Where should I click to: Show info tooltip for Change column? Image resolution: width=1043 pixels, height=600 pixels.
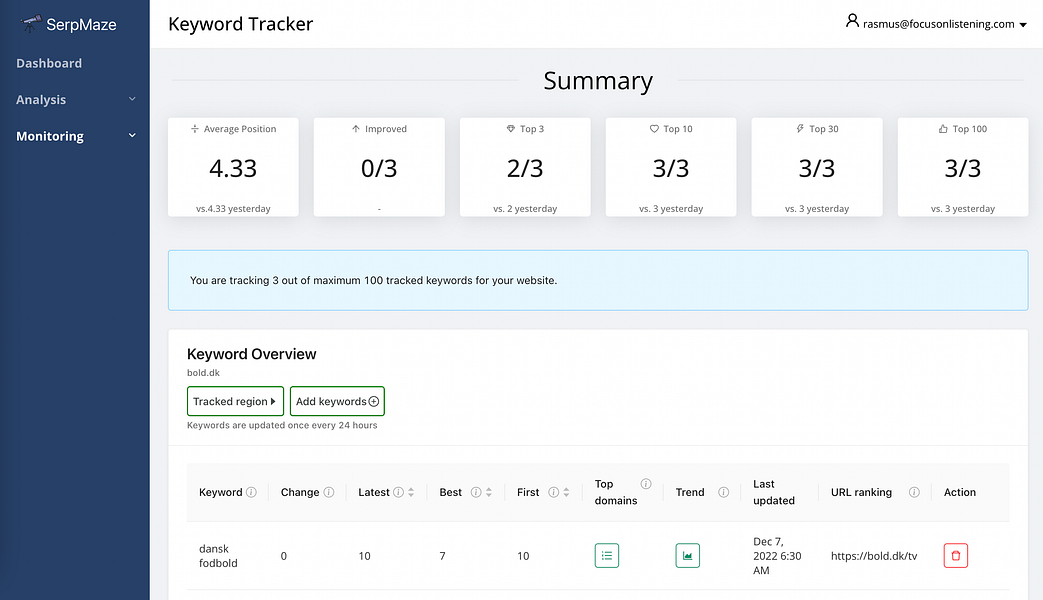[x=329, y=492]
